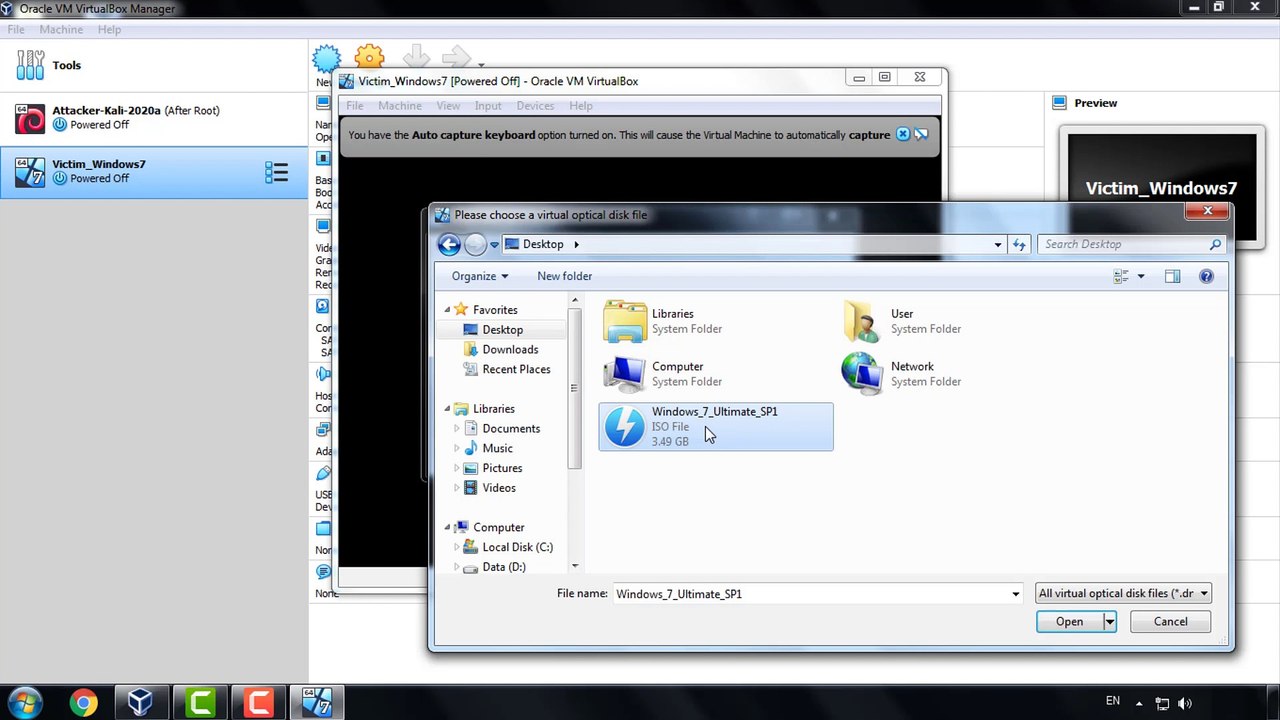Click the Search Desktop field

click(x=1132, y=244)
